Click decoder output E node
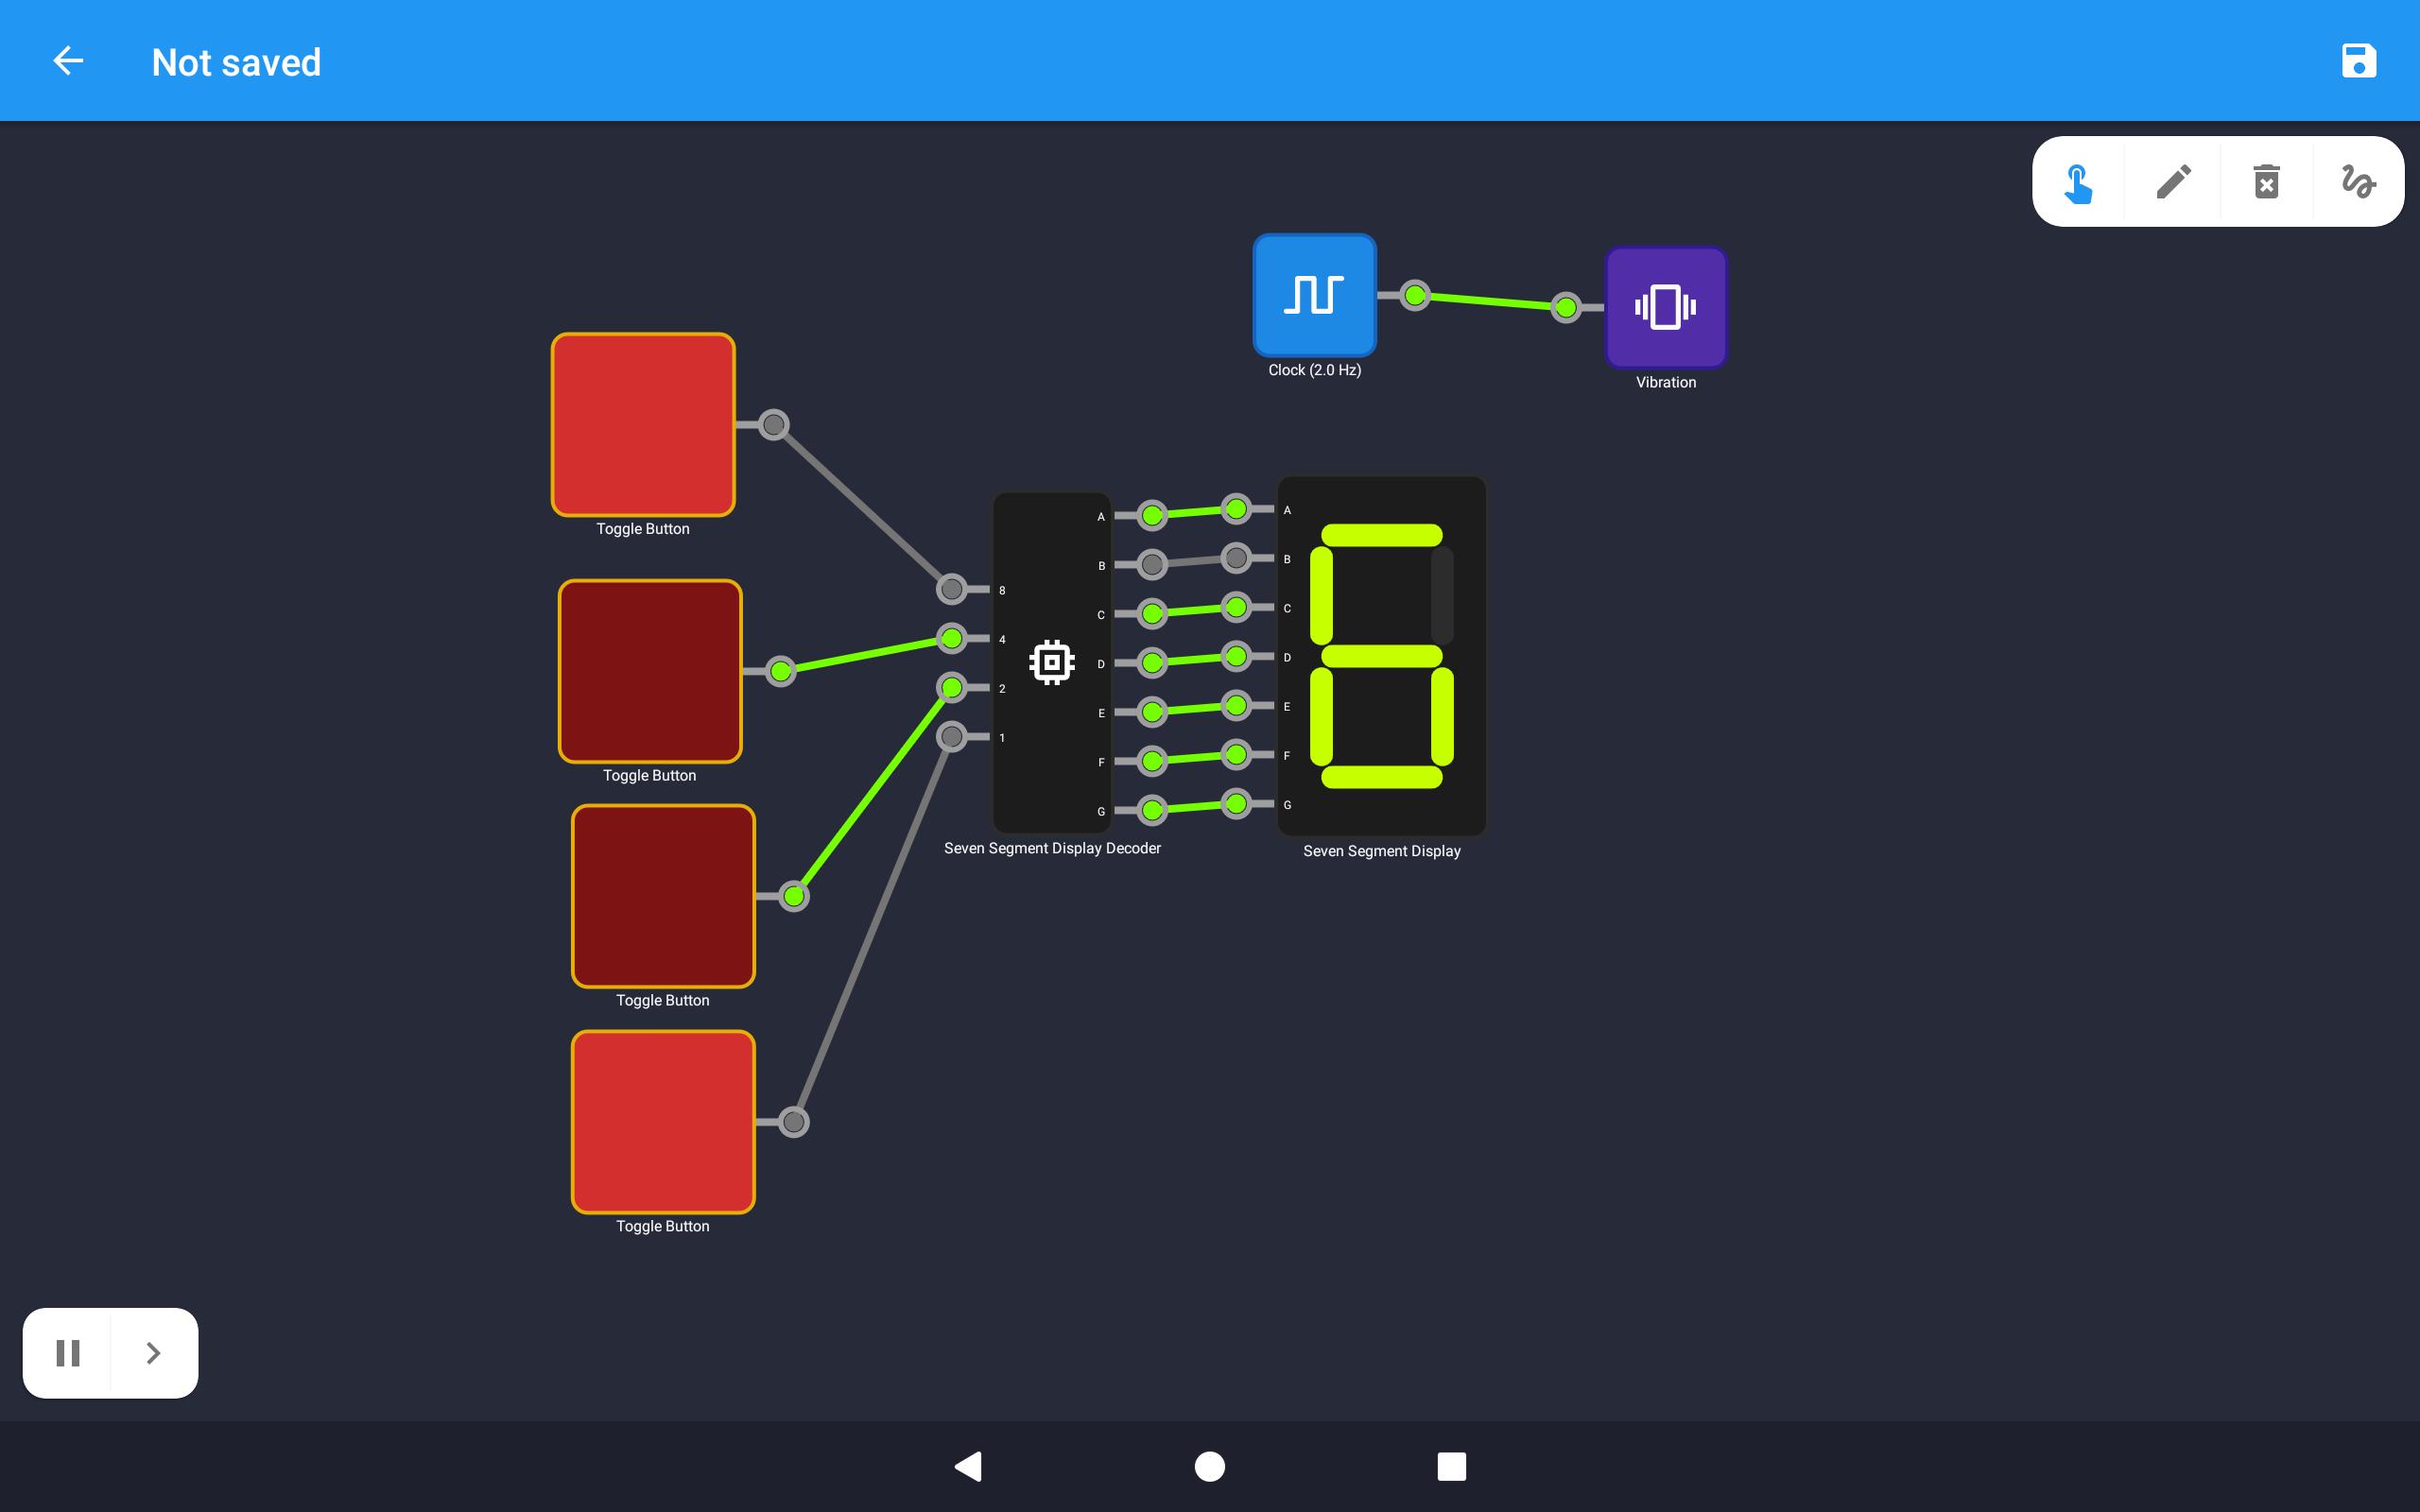 click(1152, 712)
